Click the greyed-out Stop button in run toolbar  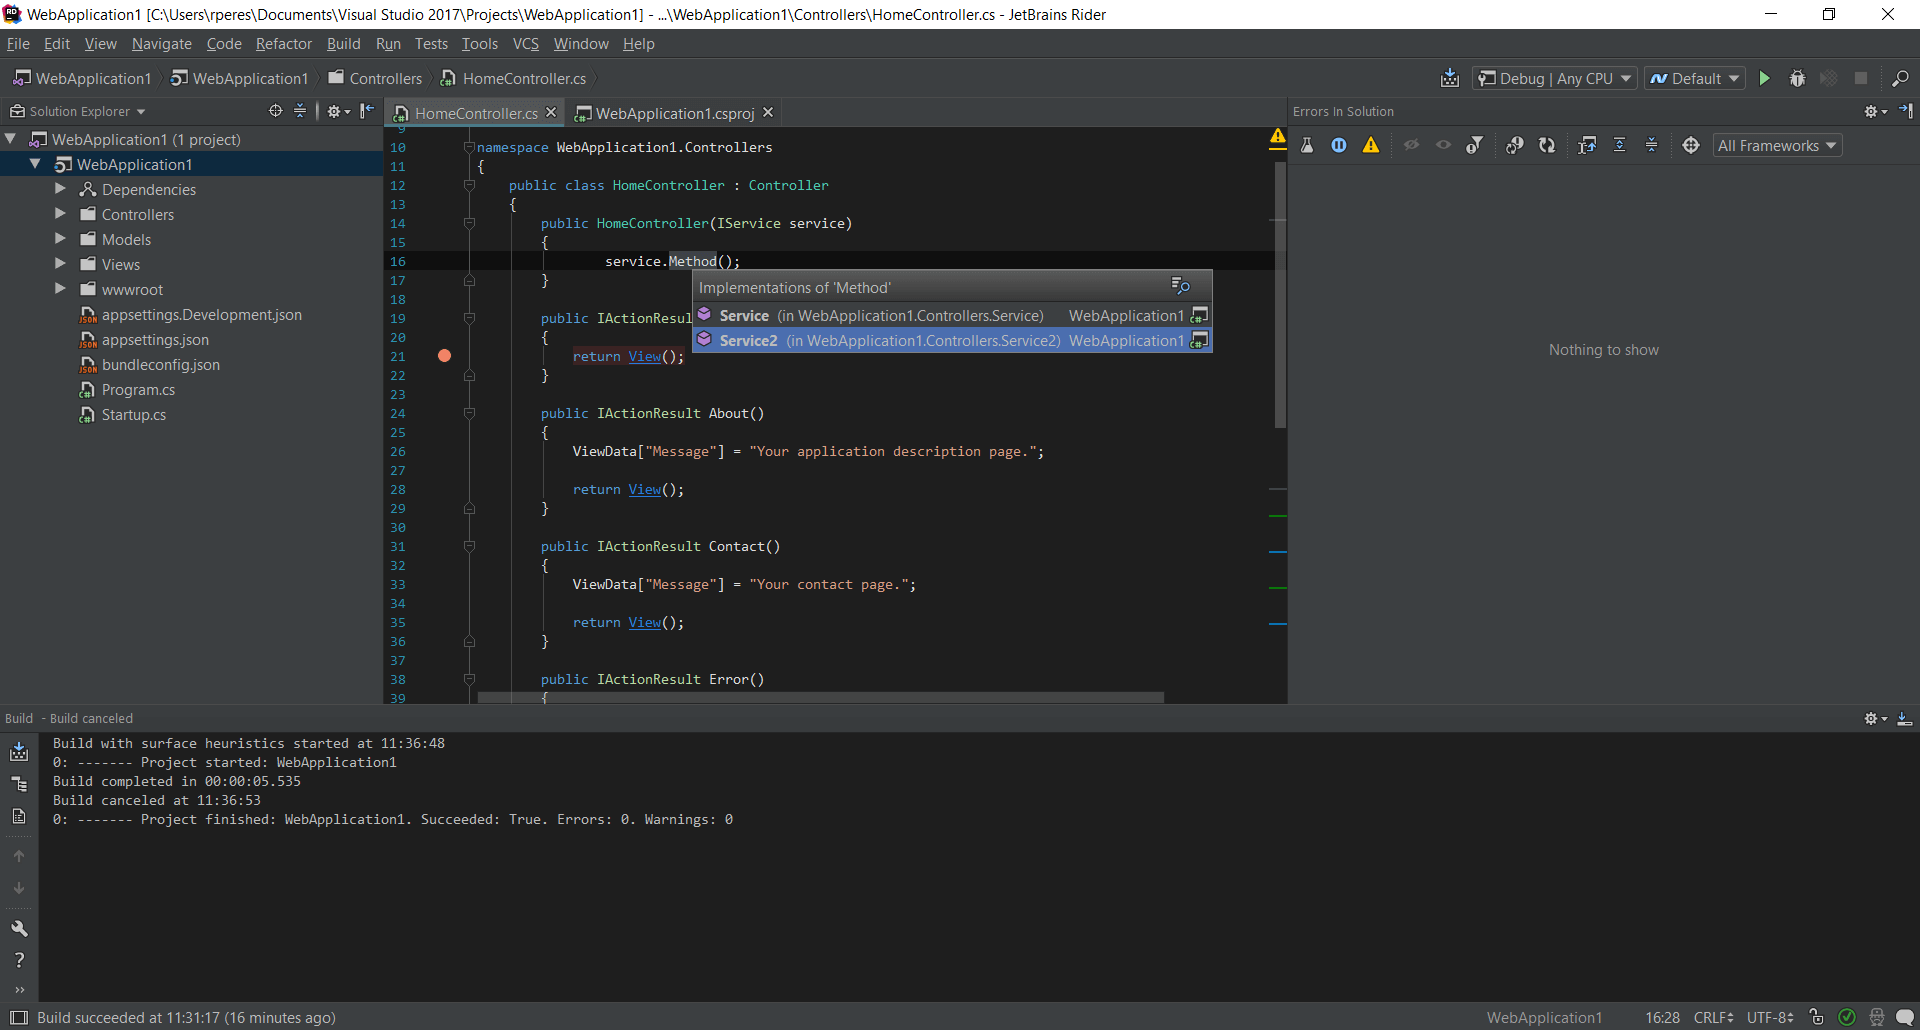(x=1861, y=78)
